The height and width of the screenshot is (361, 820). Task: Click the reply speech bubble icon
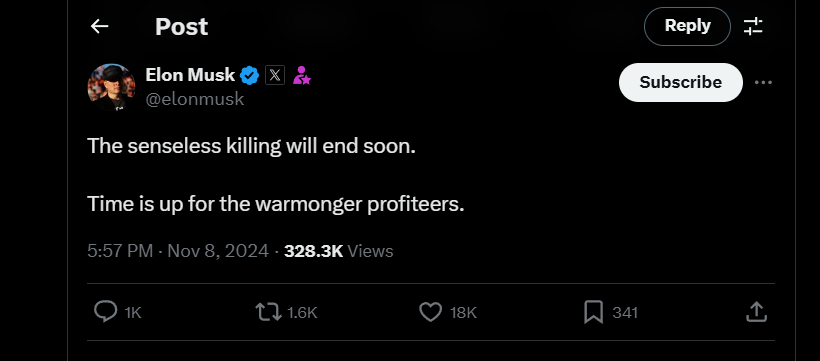(105, 312)
